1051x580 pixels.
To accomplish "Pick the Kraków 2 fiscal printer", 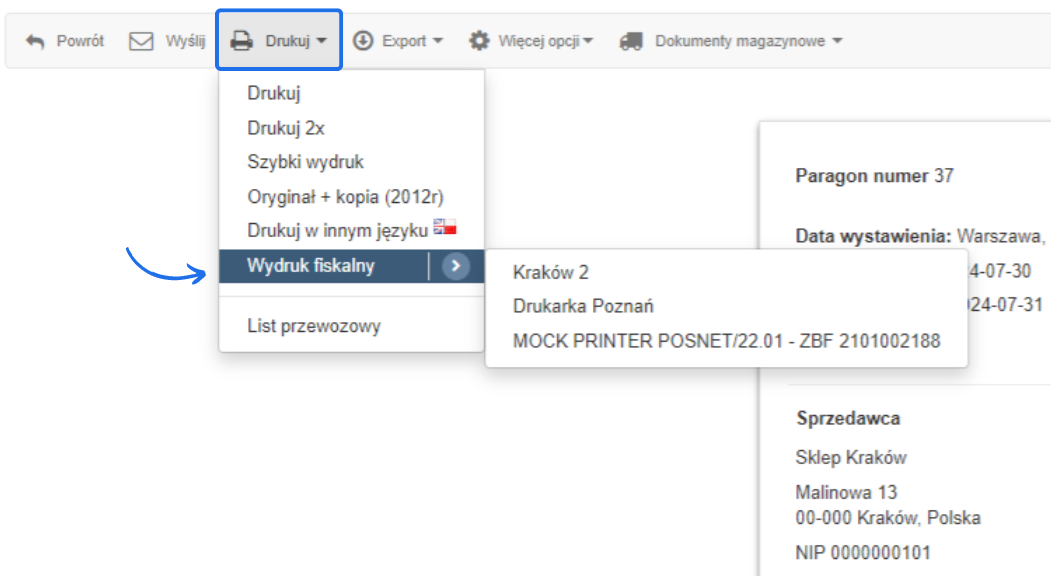I will click(727, 272).
